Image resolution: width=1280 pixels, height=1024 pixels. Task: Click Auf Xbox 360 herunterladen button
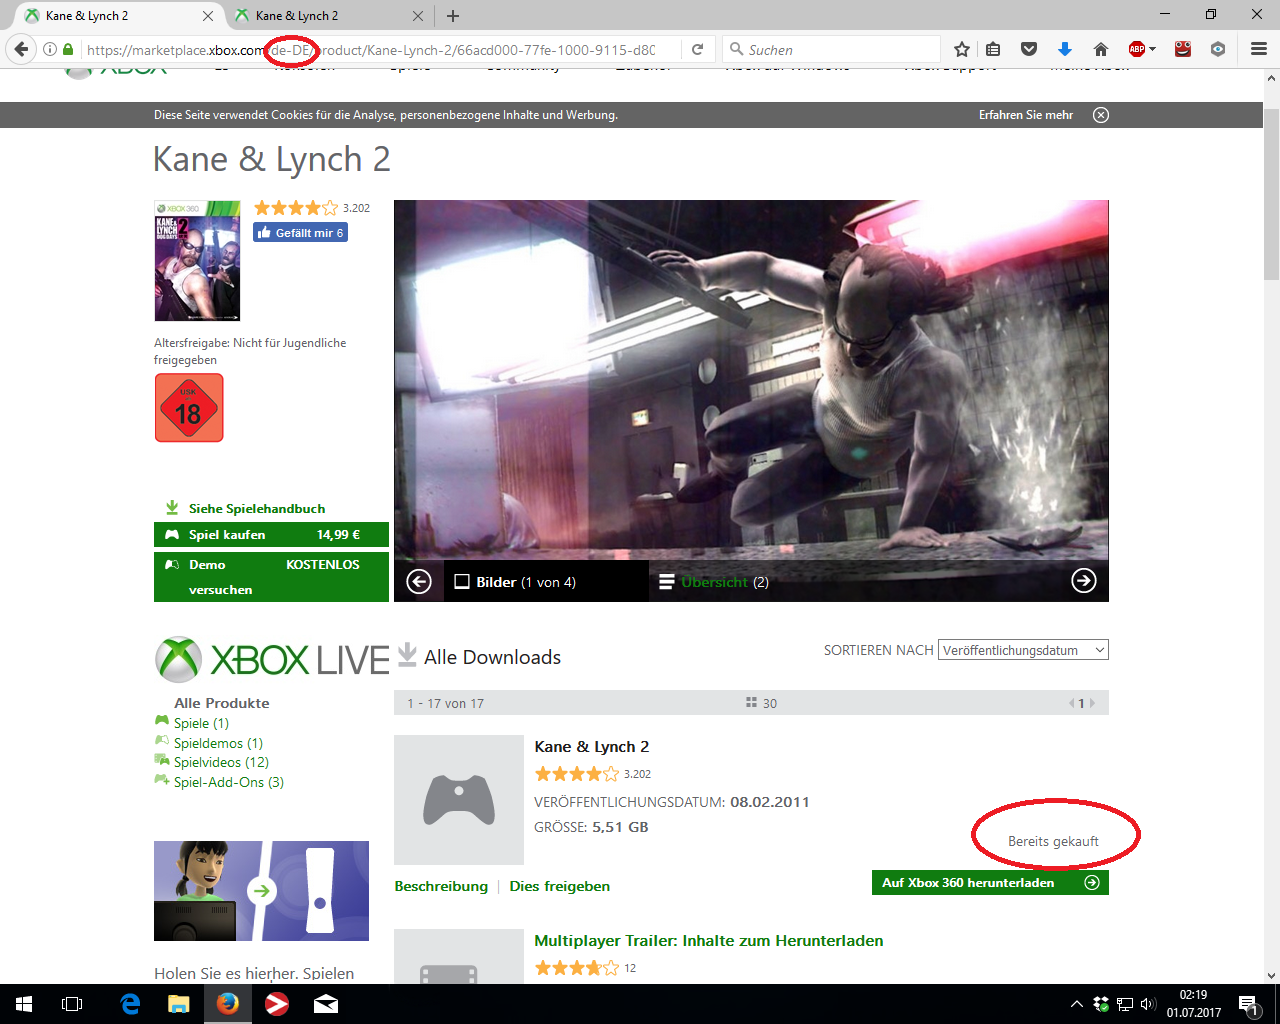[990, 882]
